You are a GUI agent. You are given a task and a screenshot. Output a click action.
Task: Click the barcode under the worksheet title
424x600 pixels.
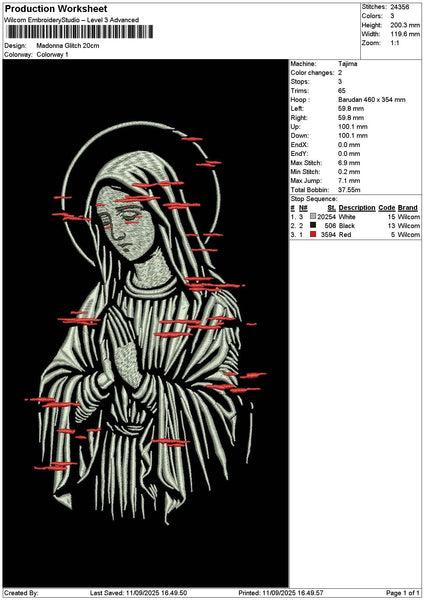tap(80, 31)
